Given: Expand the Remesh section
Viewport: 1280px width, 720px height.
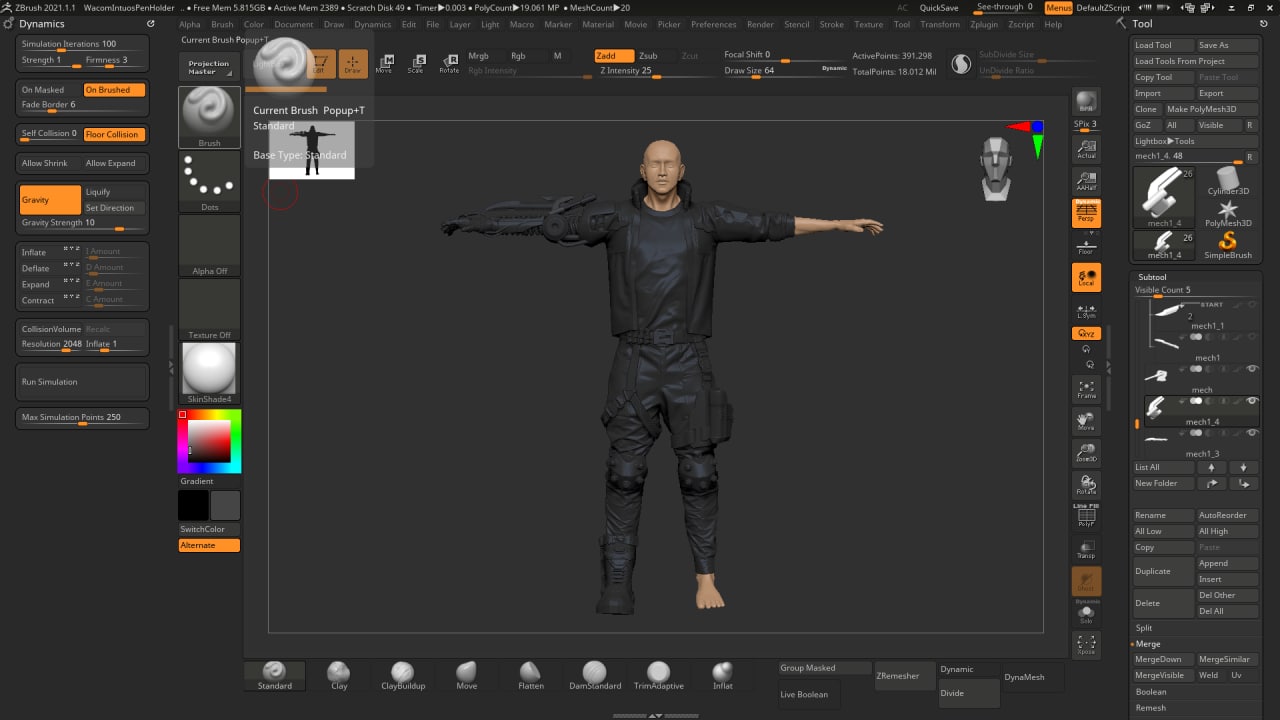Looking at the screenshot, I should 1150,708.
